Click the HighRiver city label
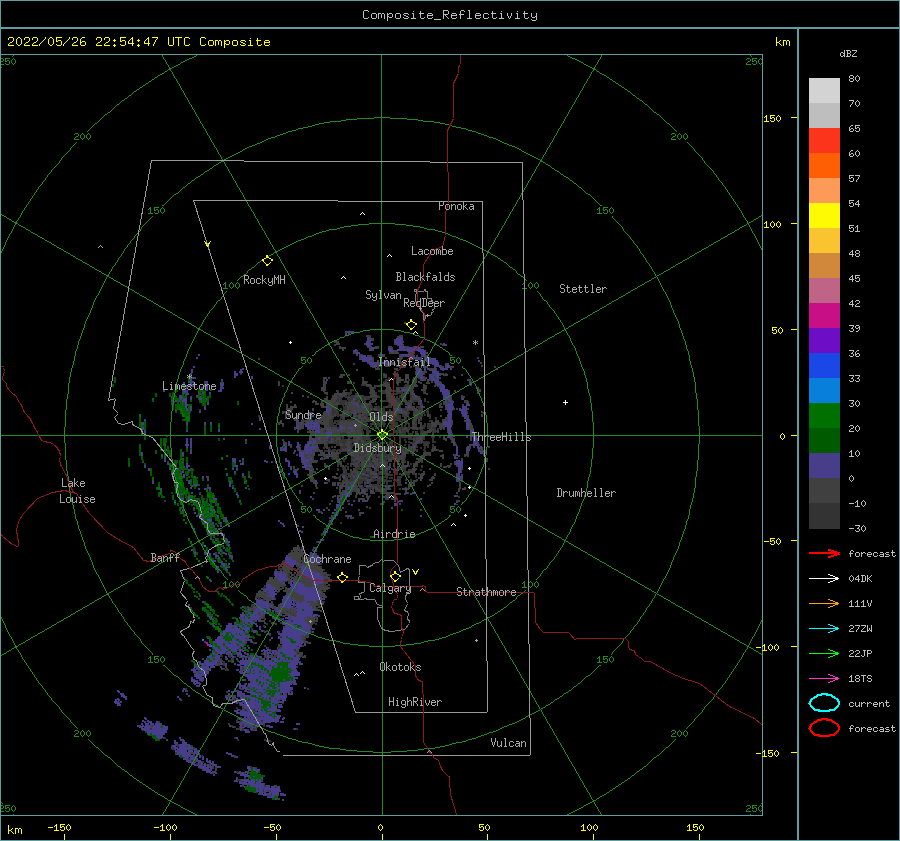The height and width of the screenshot is (841, 900). (415, 702)
